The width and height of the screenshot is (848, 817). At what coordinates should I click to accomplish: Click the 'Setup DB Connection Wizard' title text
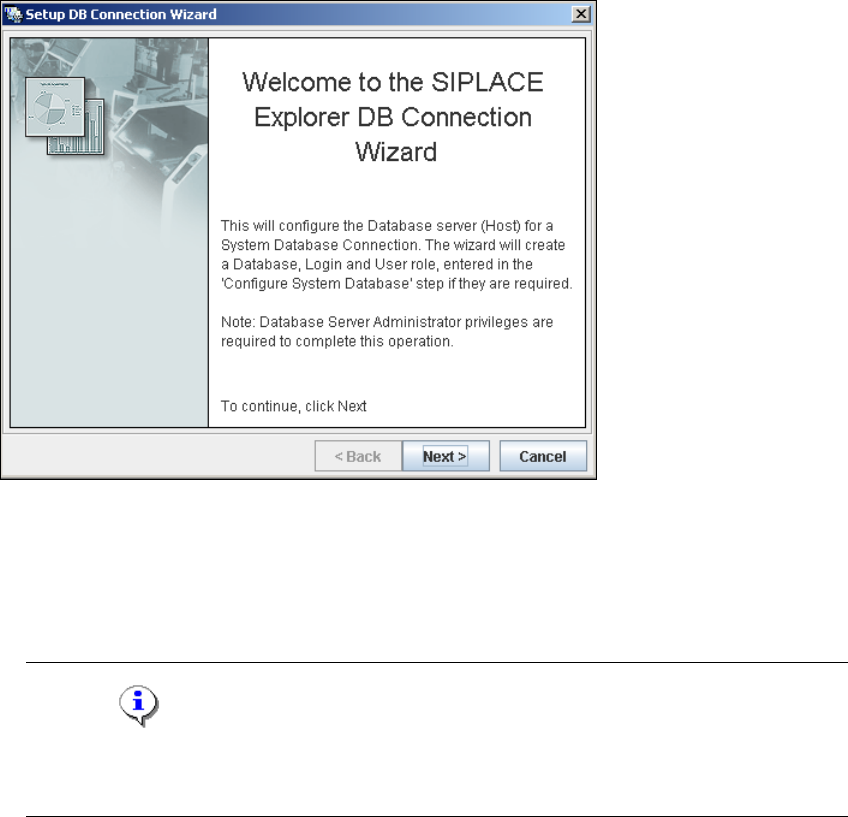121,15
